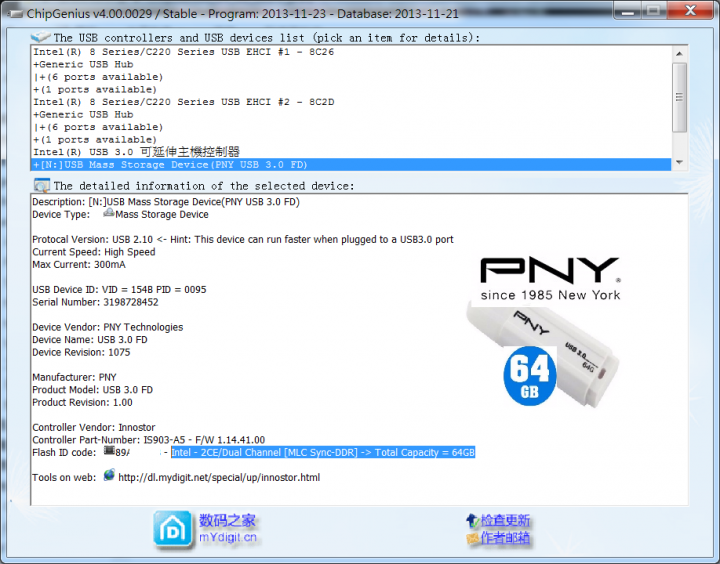Click the check update arrow icon
Viewport: 720px width, 564px height.
pyautogui.click(x=472, y=520)
